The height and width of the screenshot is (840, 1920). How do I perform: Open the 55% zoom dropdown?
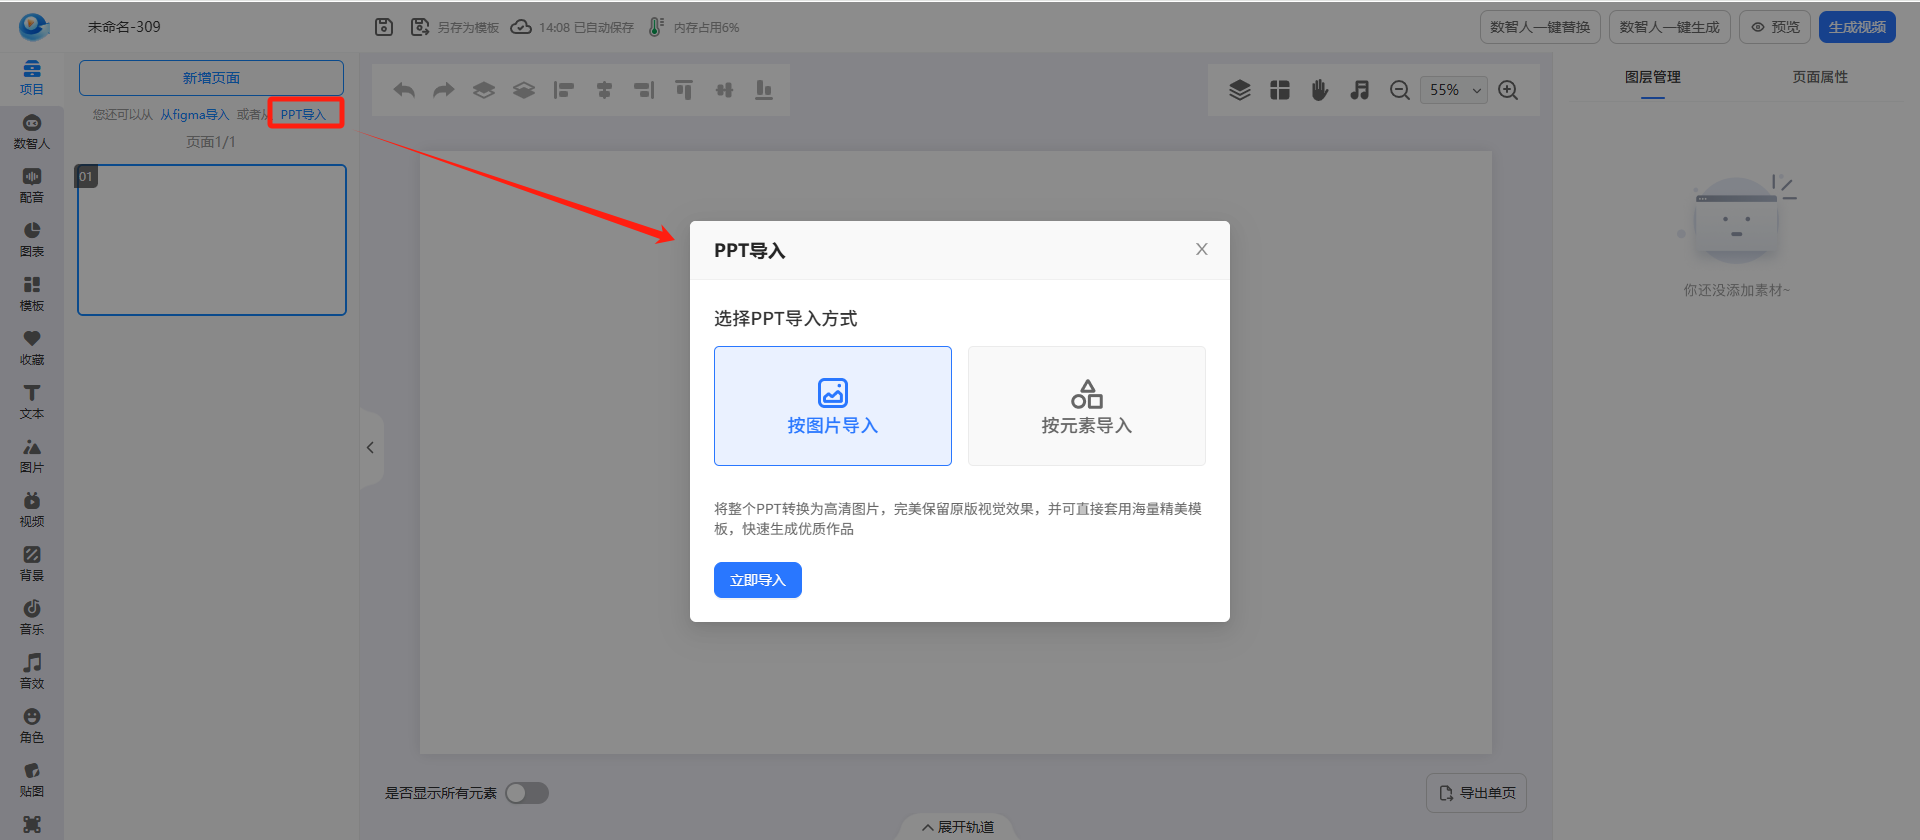[1454, 90]
